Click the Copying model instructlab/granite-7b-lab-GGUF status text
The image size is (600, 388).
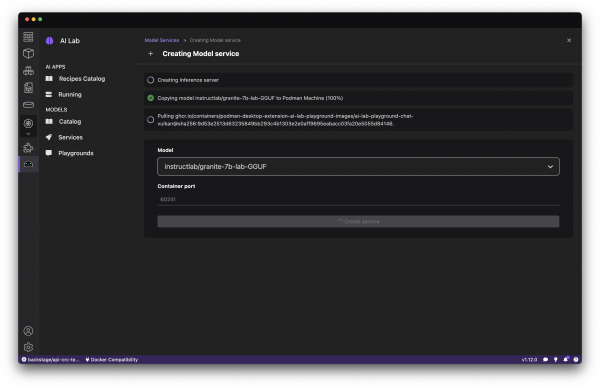[250, 98]
